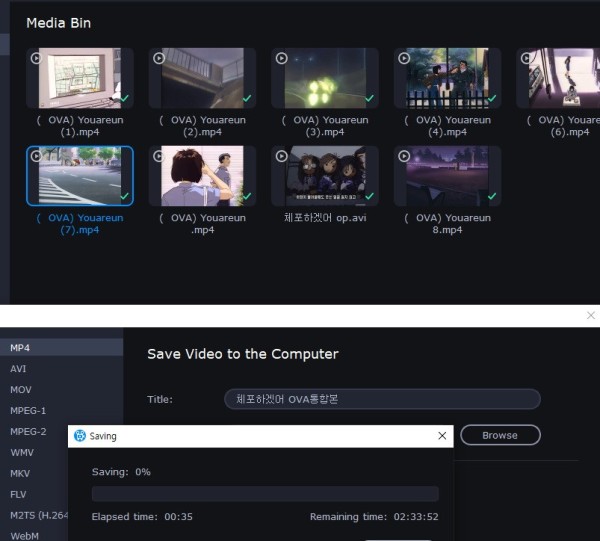Click file name Youareun (3).mp4 label
Screen dimensions: 600x541
point(325,126)
